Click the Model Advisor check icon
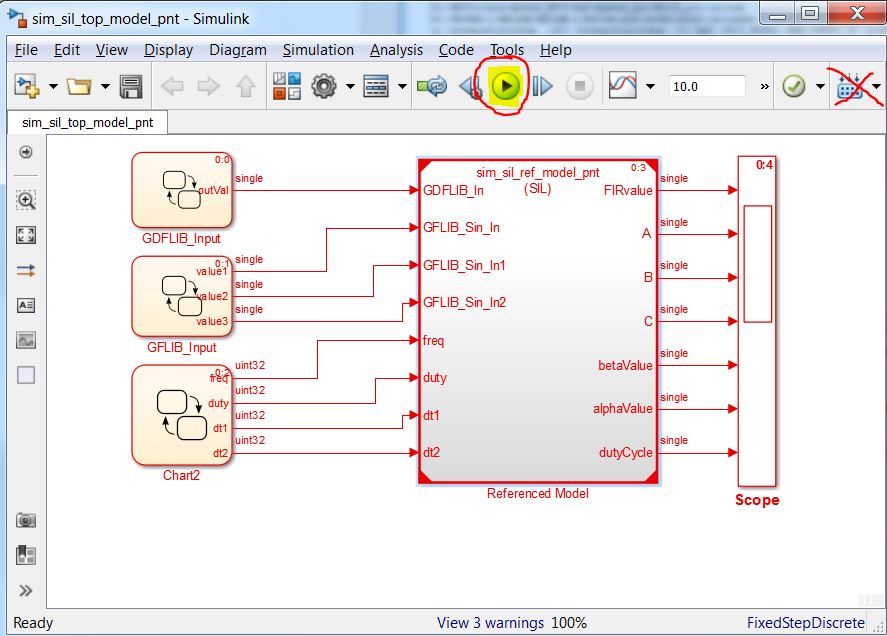Screen dimensions: 887x636 pos(794,87)
